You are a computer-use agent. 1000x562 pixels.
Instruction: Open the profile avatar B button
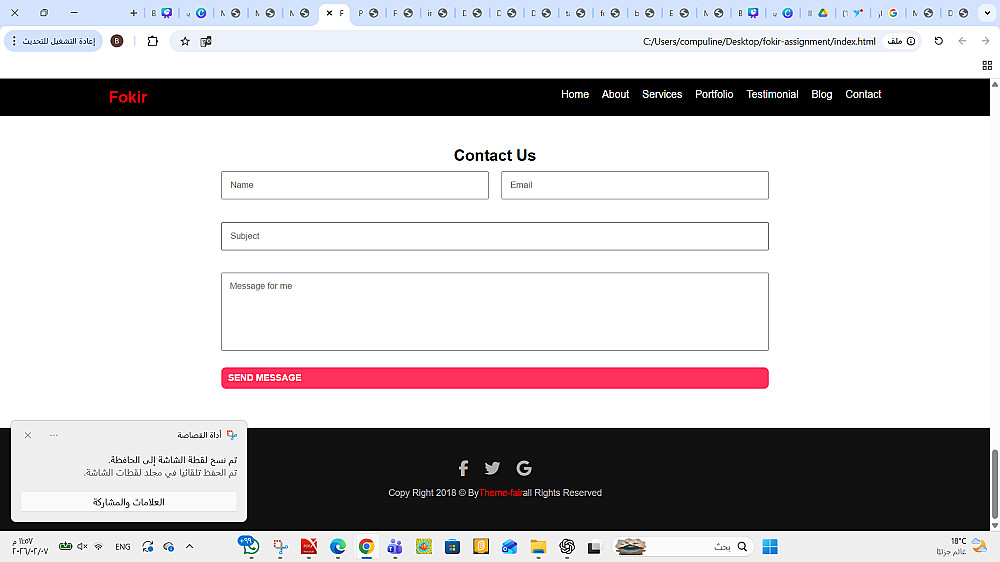click(117, 41)
